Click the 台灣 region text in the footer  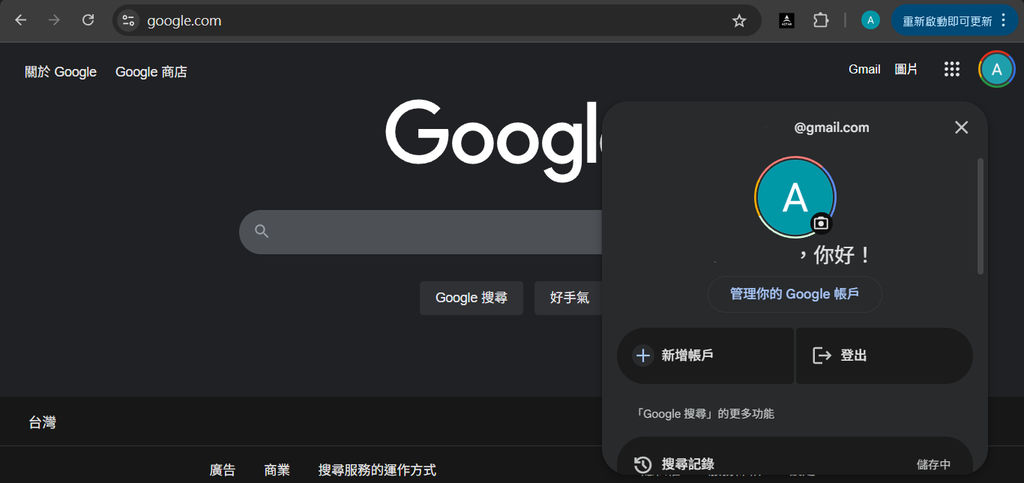[x=42, y=423]
